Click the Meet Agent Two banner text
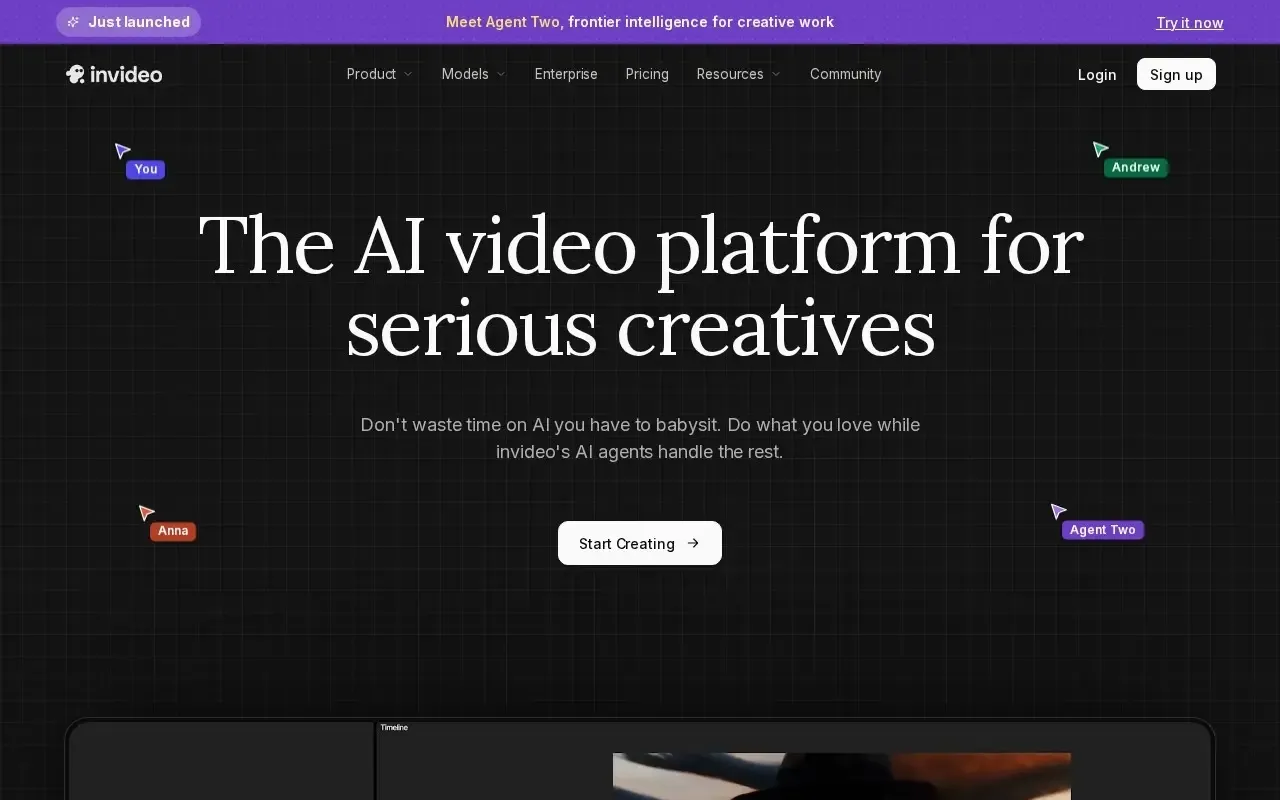Image resolution: width=1280 pixels, height=800 pixels. click(640, 22)
